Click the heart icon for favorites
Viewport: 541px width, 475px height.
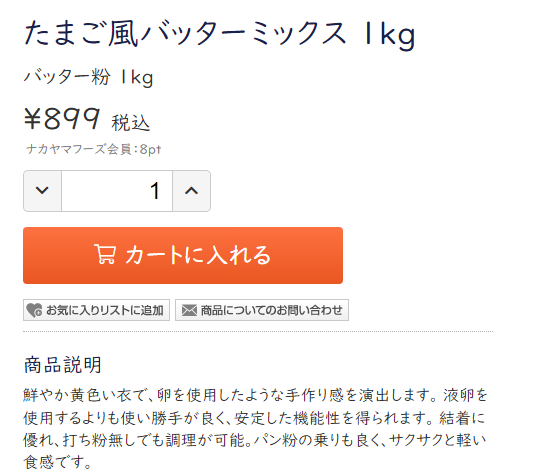pyautogui.click(x=34, y=310)
